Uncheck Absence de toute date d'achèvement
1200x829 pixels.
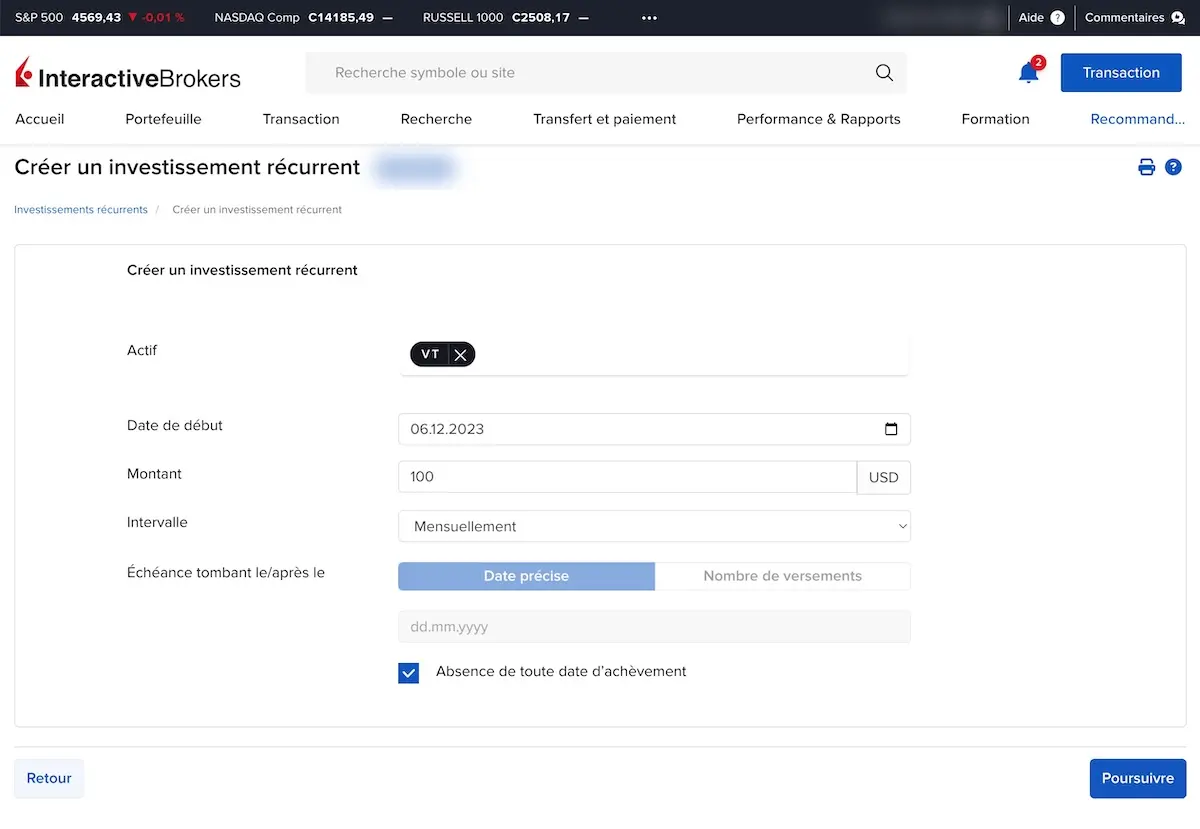click(x=409, y=673)
